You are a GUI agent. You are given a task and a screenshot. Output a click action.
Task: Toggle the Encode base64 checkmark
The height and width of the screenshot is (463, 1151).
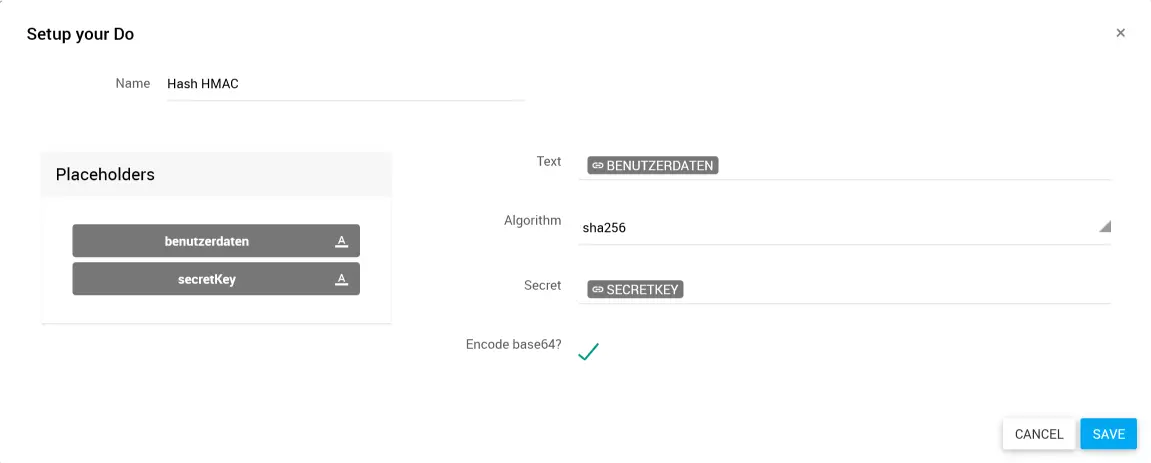588,351
